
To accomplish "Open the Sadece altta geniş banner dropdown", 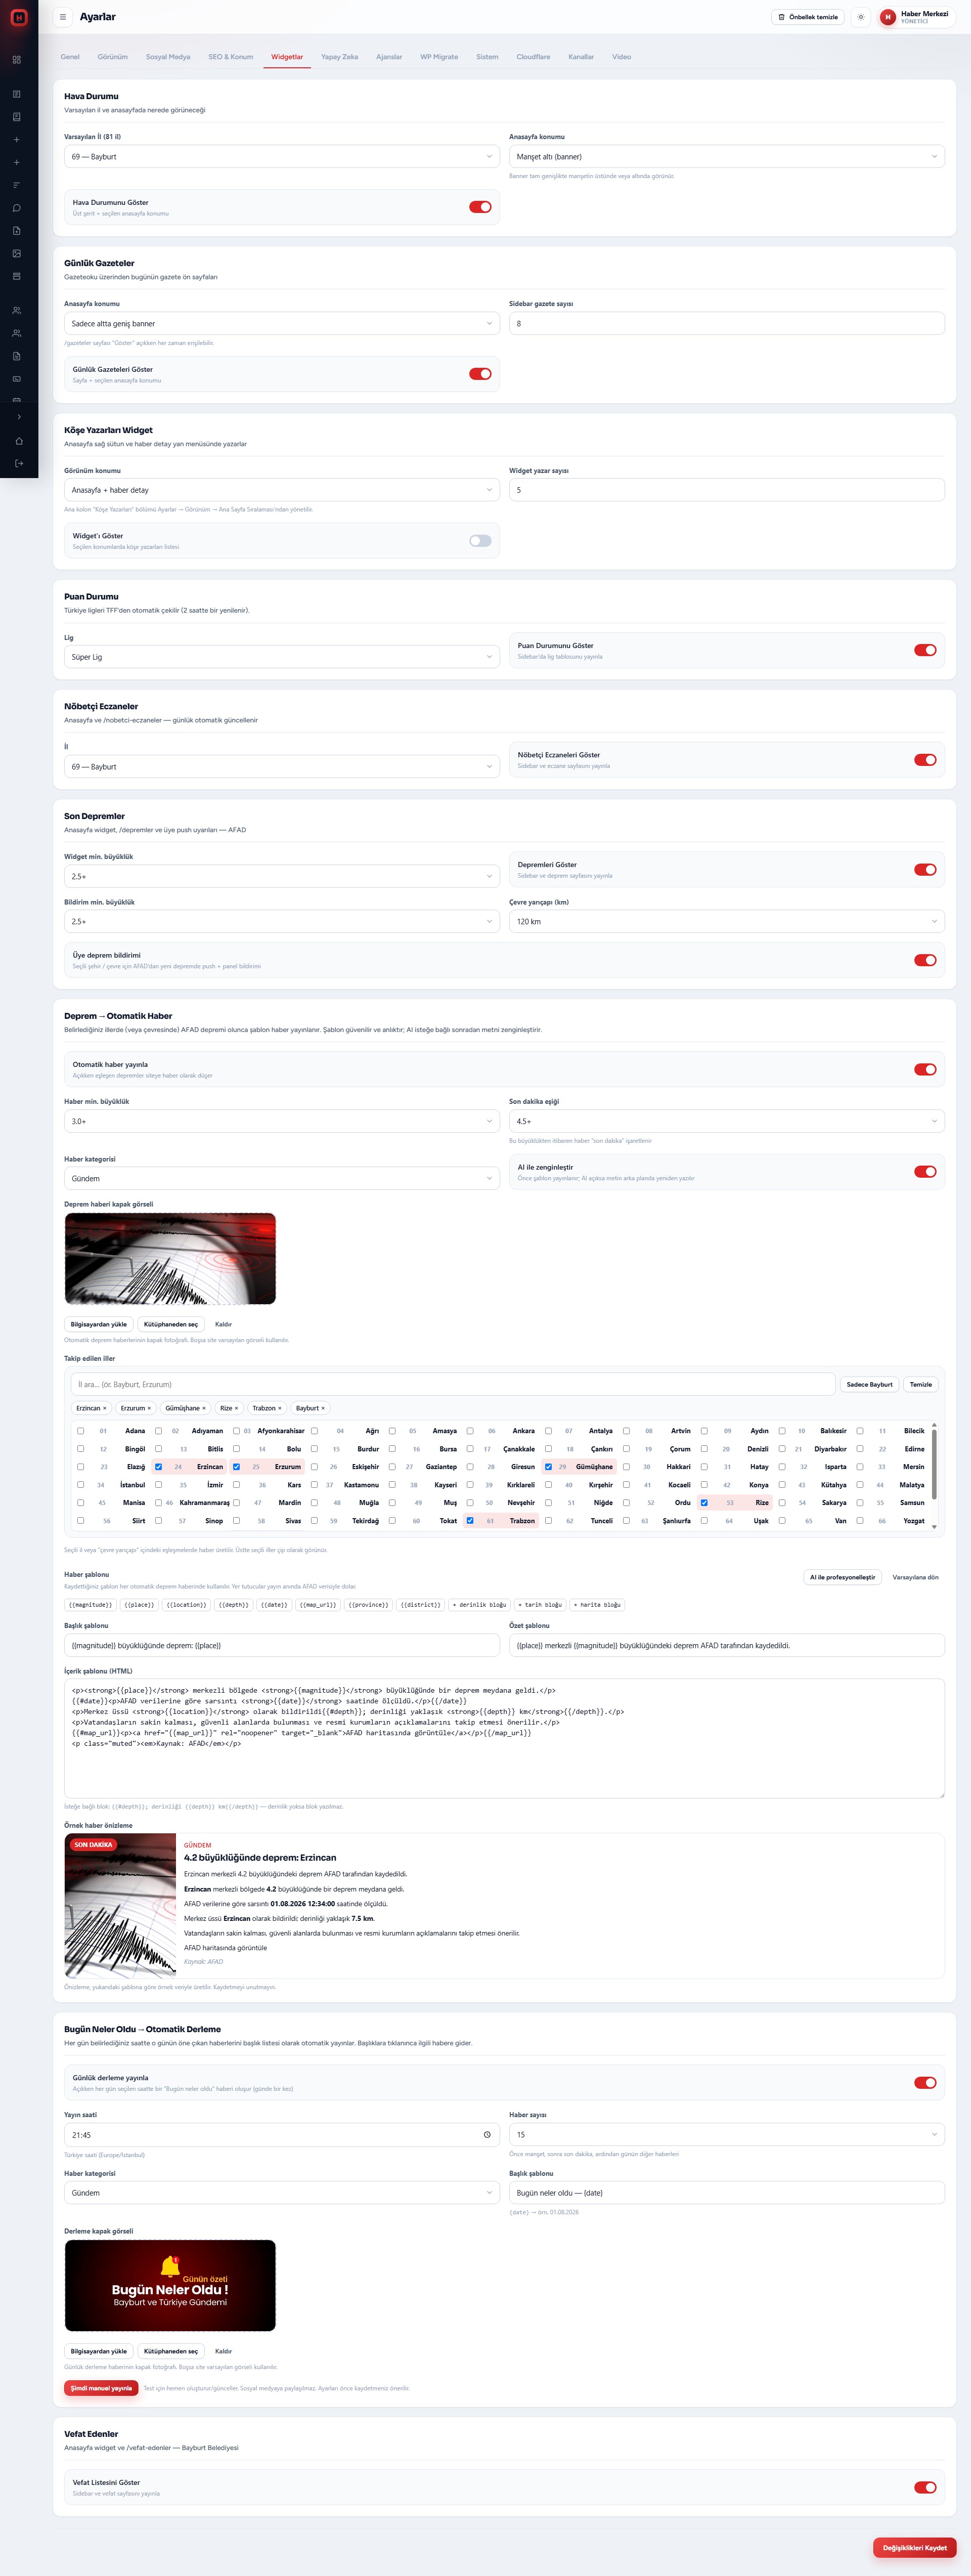I will (282, 324).
